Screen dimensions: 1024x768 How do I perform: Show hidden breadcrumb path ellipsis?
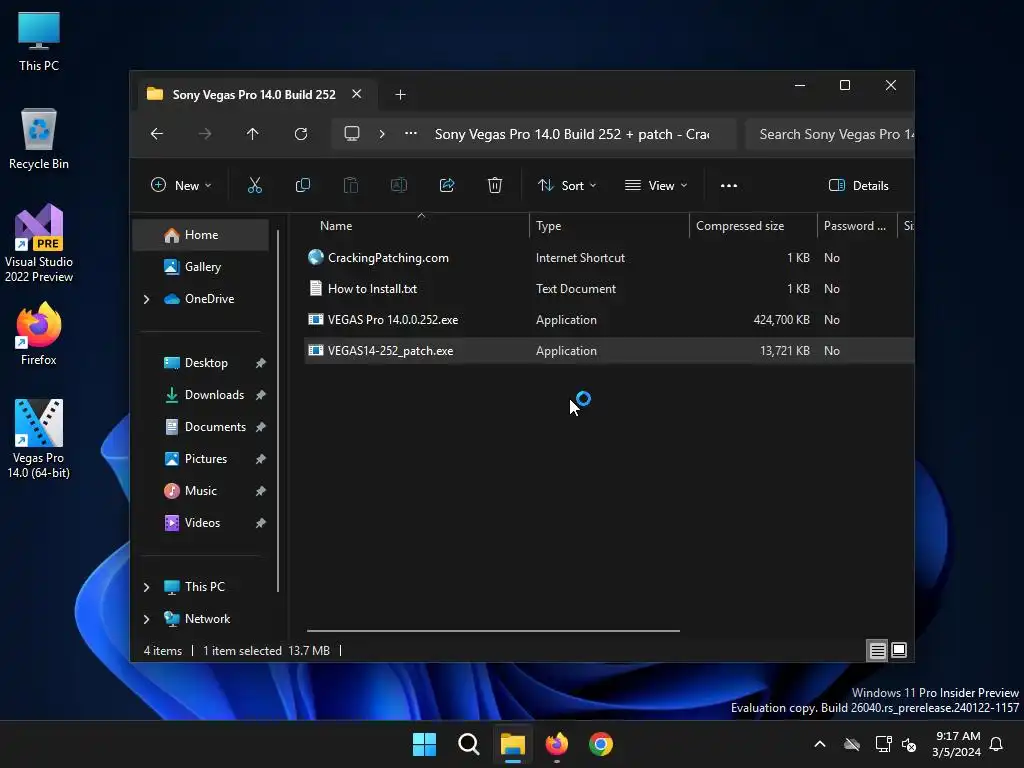pos(411,133)
